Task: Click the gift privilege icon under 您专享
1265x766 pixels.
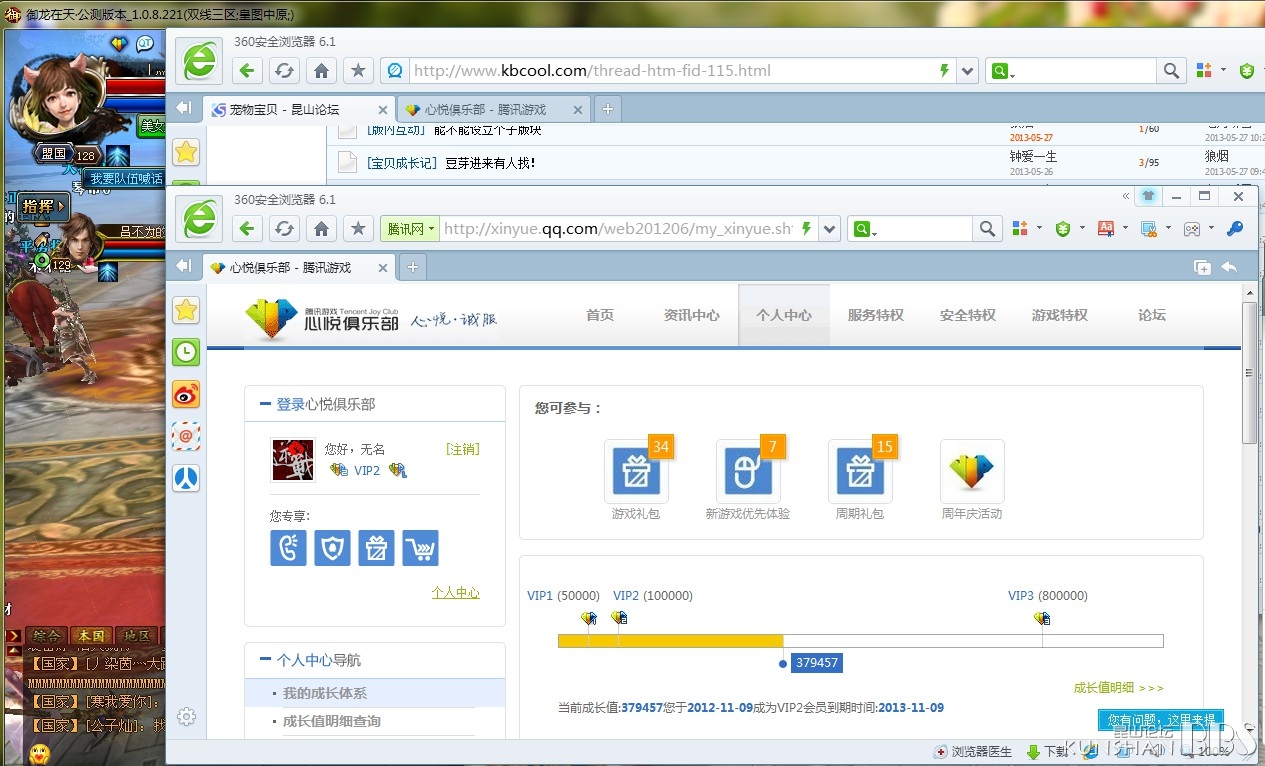Action: pyautogui.click(x=376, y=548)
